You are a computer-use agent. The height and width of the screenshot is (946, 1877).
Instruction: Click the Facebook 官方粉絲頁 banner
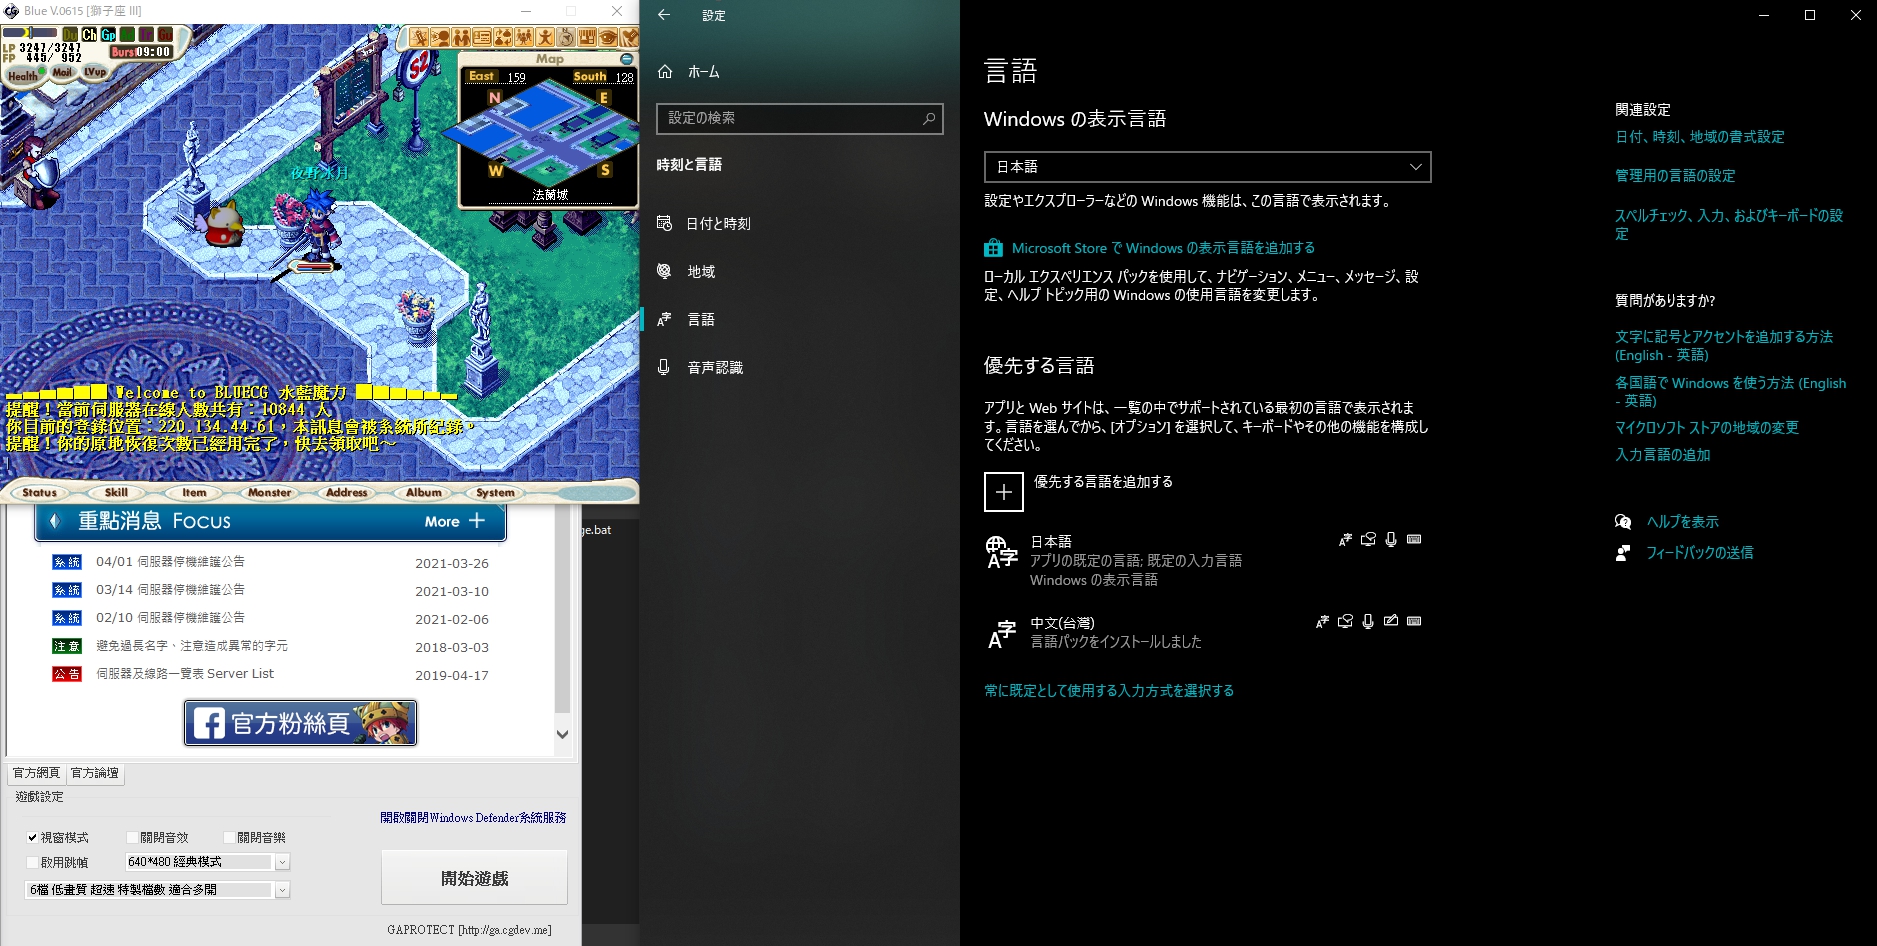(300, 723)
